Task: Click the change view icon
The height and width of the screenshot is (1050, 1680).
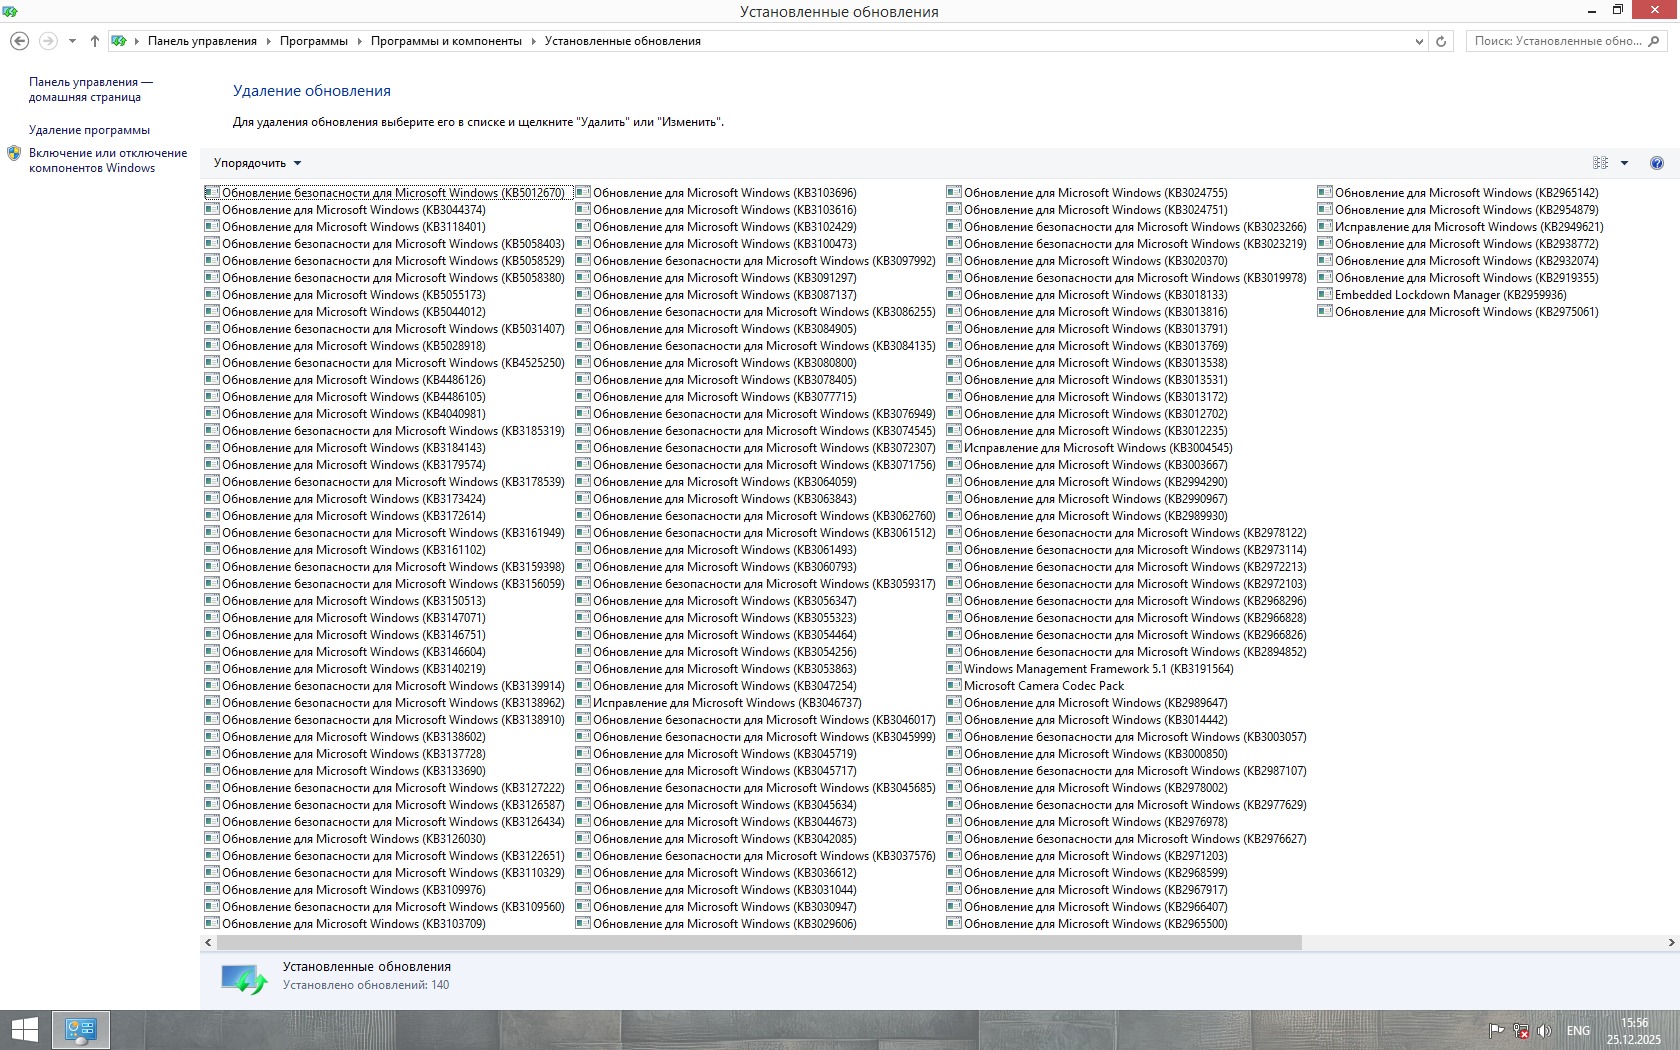Action: click(1600, 163)
